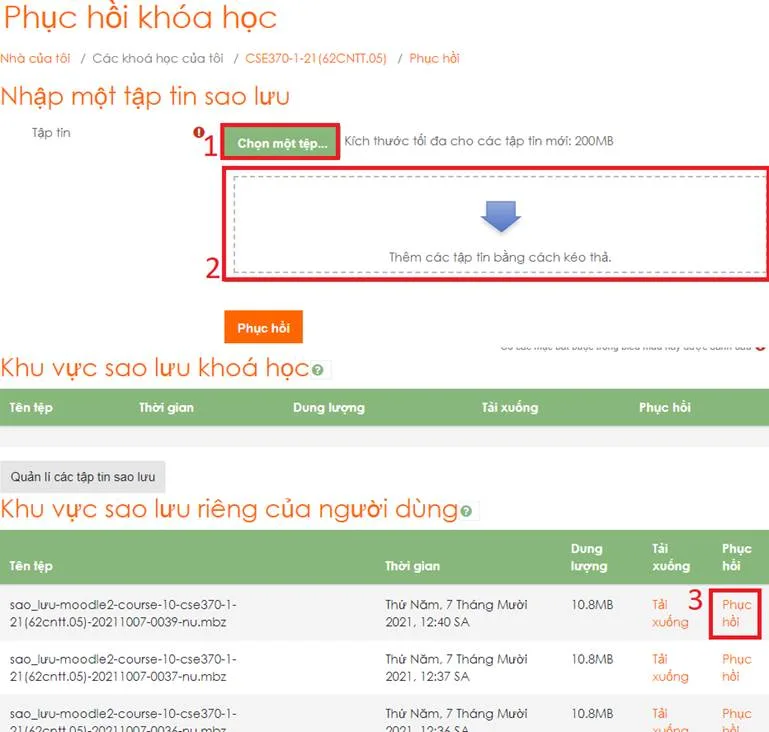
Task: Click required-field icon at end of form note
Action: [x=761, y=347]
